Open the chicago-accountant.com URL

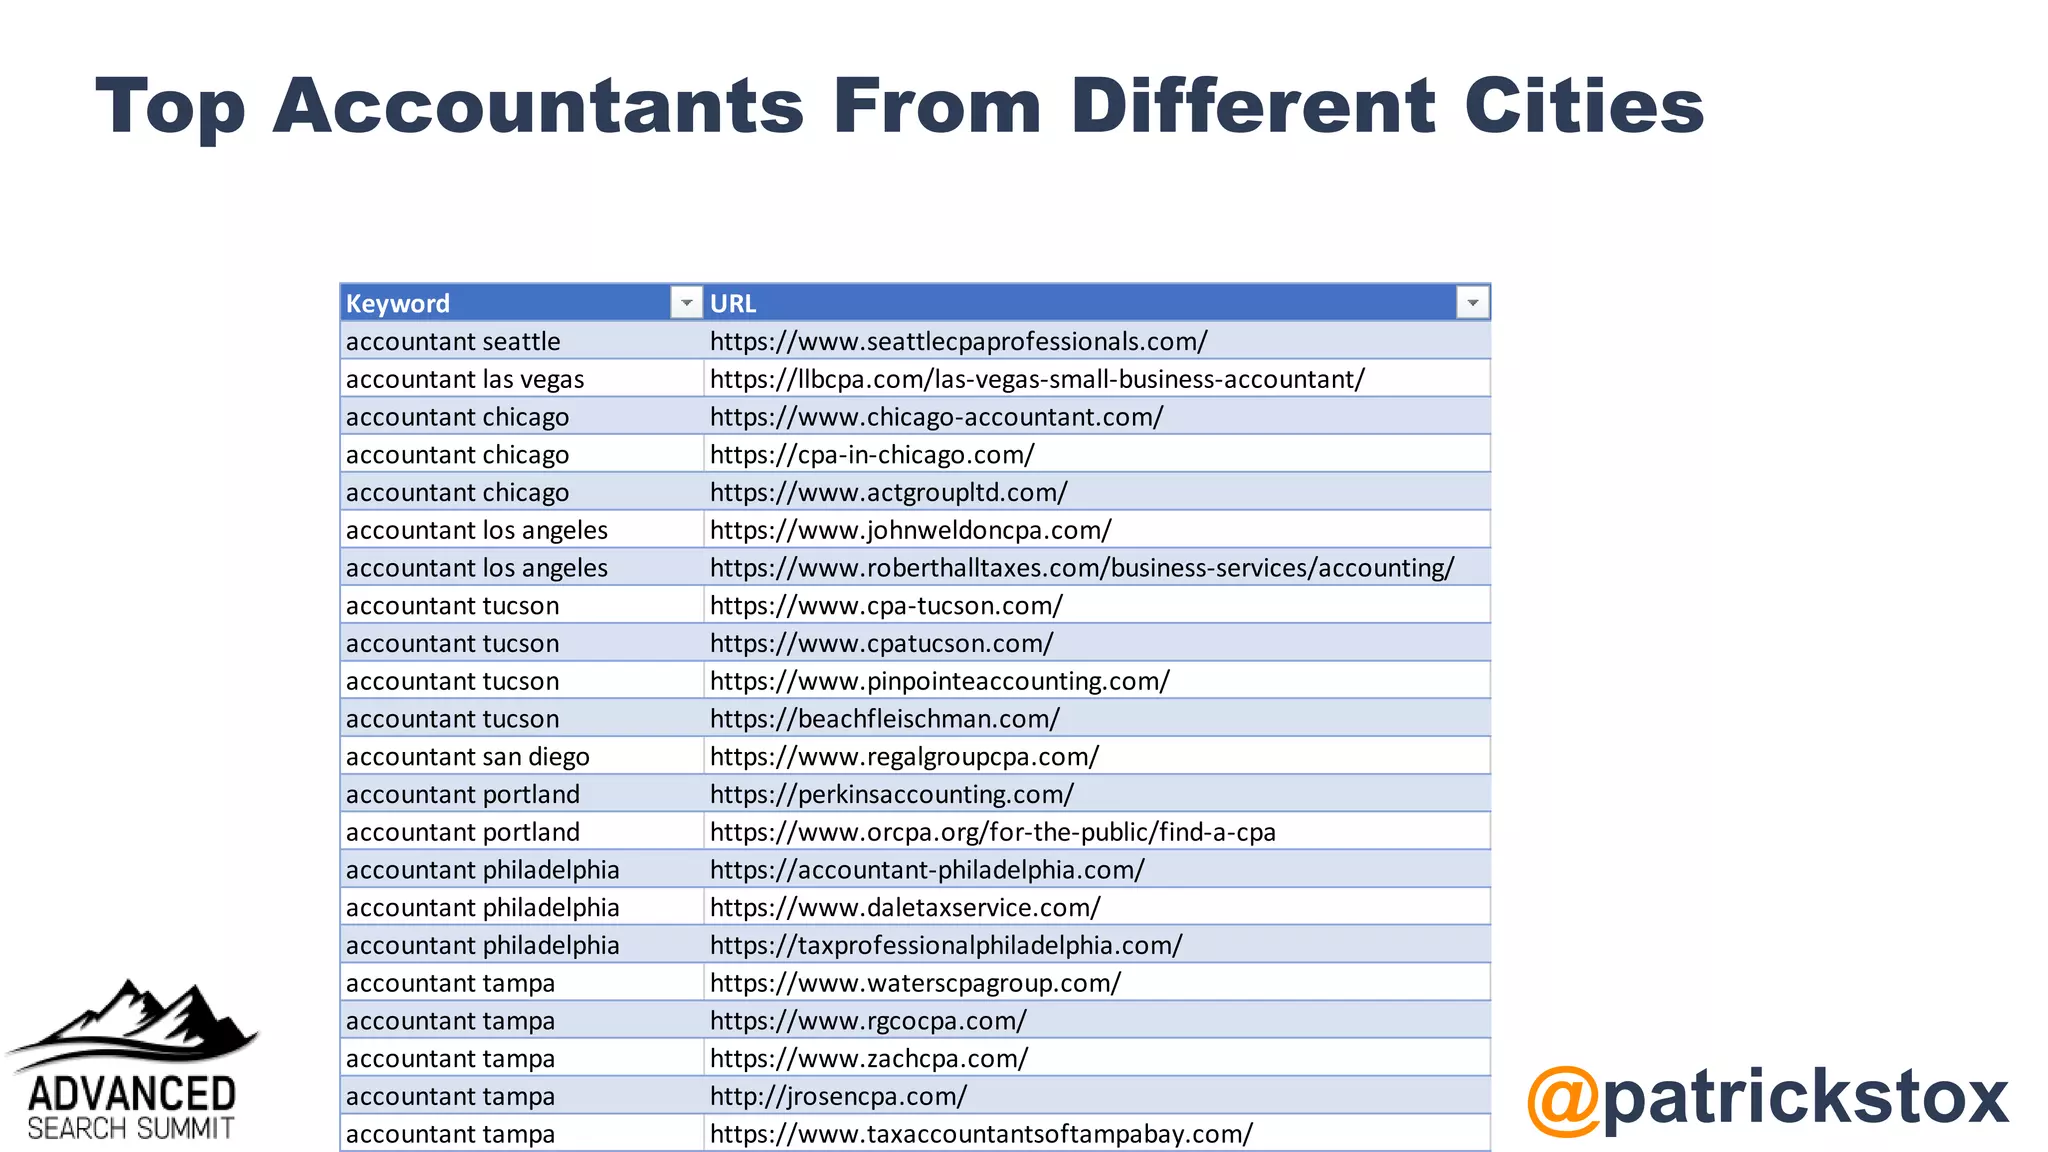936,417
